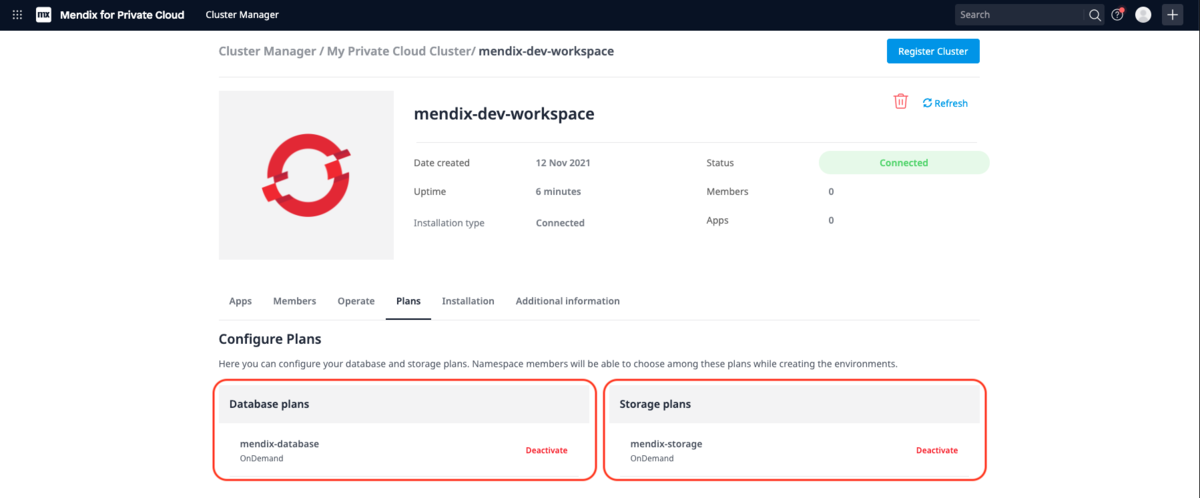Open Cluster Manager in top navigation
This screenshot has height=498, width=1200.
[242, 15]
